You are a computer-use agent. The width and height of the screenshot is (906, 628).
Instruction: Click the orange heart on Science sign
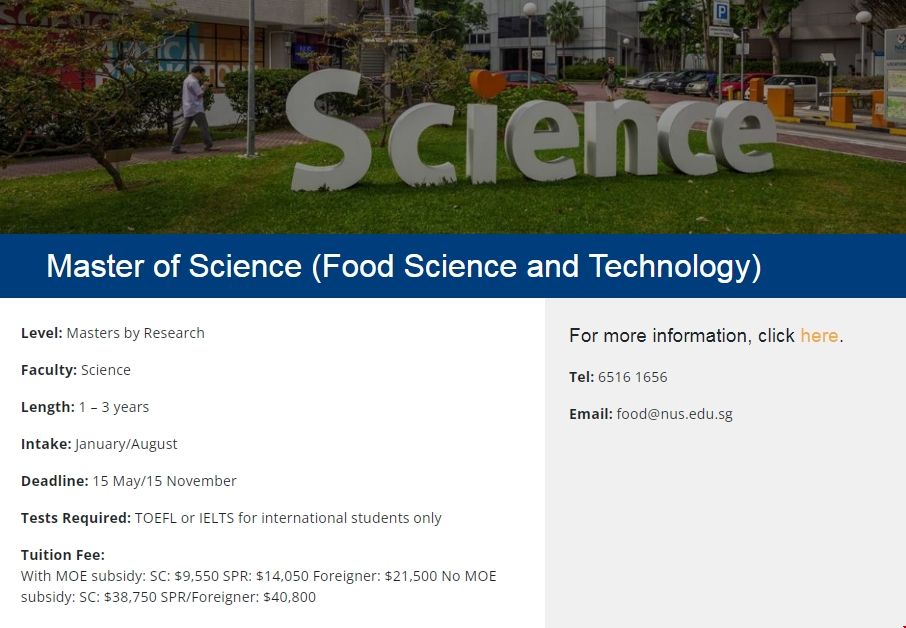487,85
